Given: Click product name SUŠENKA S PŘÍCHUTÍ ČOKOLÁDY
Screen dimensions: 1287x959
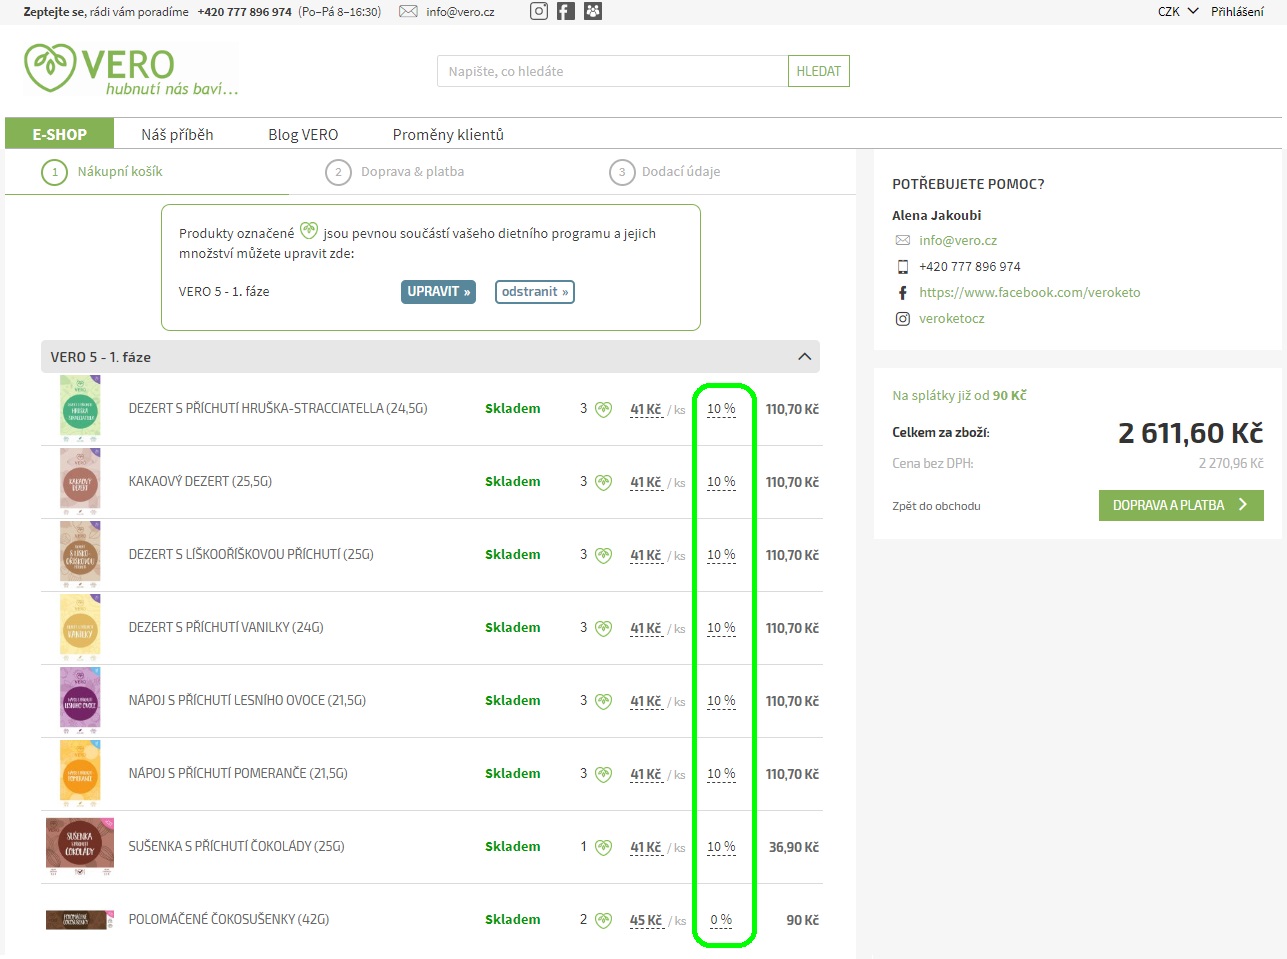Looking at the screenshot, I should 236,847.
